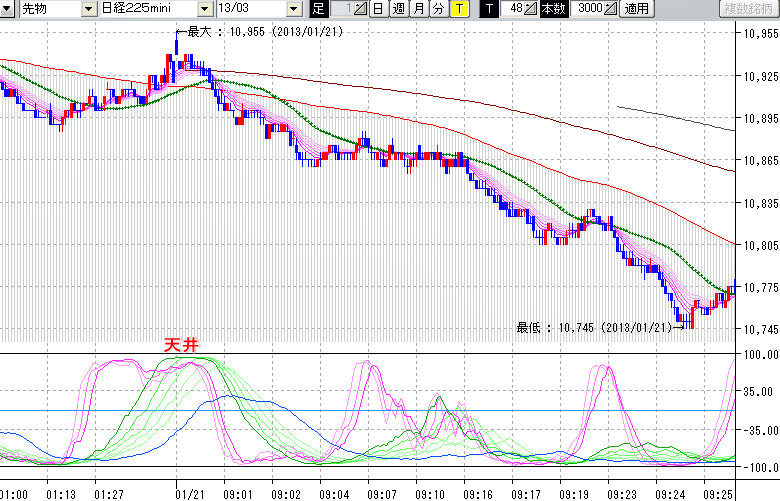This screenshot has width=780, height=501.
Task: Switch chart to monthly 月 timeframe
Action: click(x=418, y=9)
